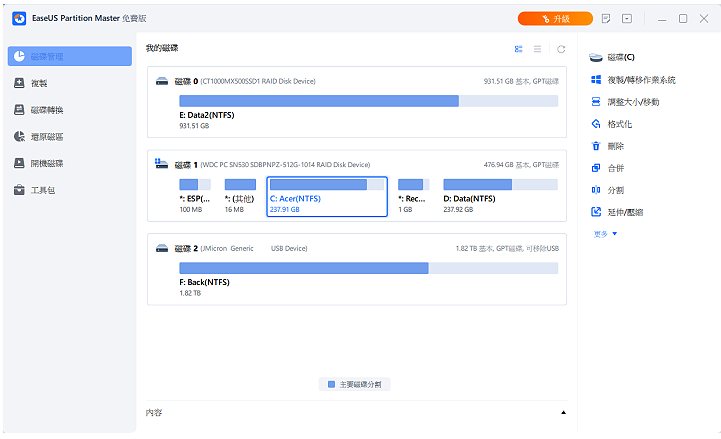Screen dimensions: 721x439
Task: Click the '931.51 GB 基本, GPT磁碟' text
Action: [x=521, y=81]
